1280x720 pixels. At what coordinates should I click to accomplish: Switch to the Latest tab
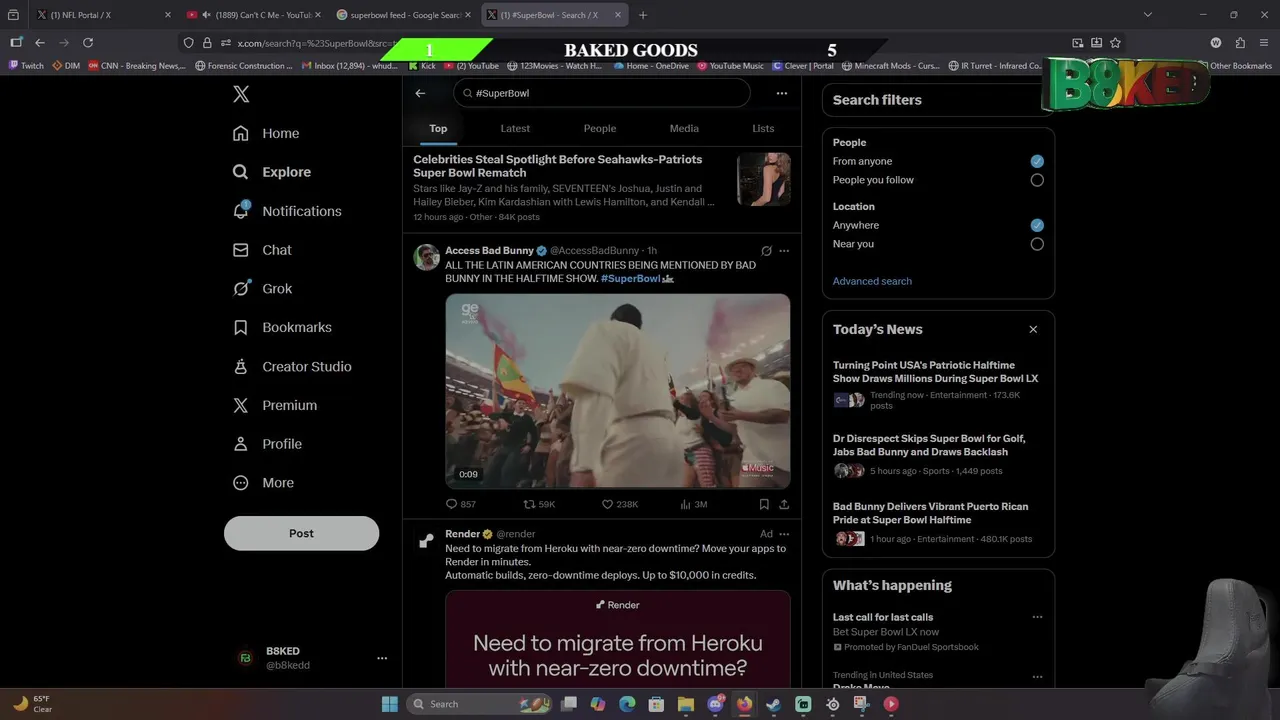[515, 128]
